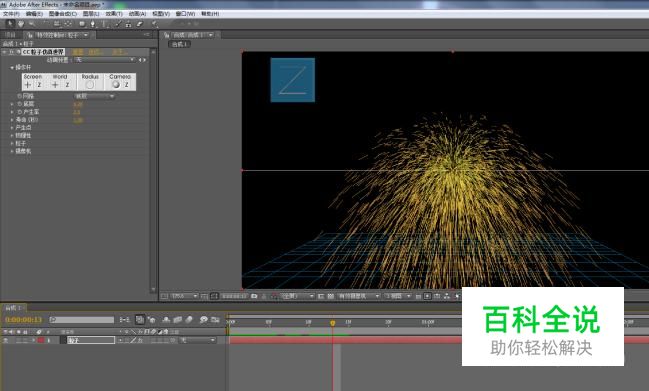Click the World position cross control
Image resolution: width=649 pixels, height=391 pixels.
(x=55, y=85)
